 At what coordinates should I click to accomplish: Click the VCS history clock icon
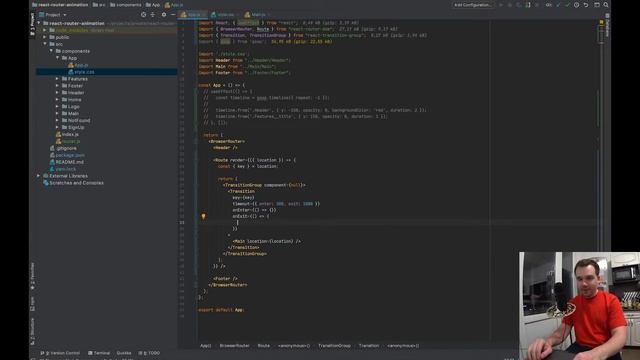(576, 5)
